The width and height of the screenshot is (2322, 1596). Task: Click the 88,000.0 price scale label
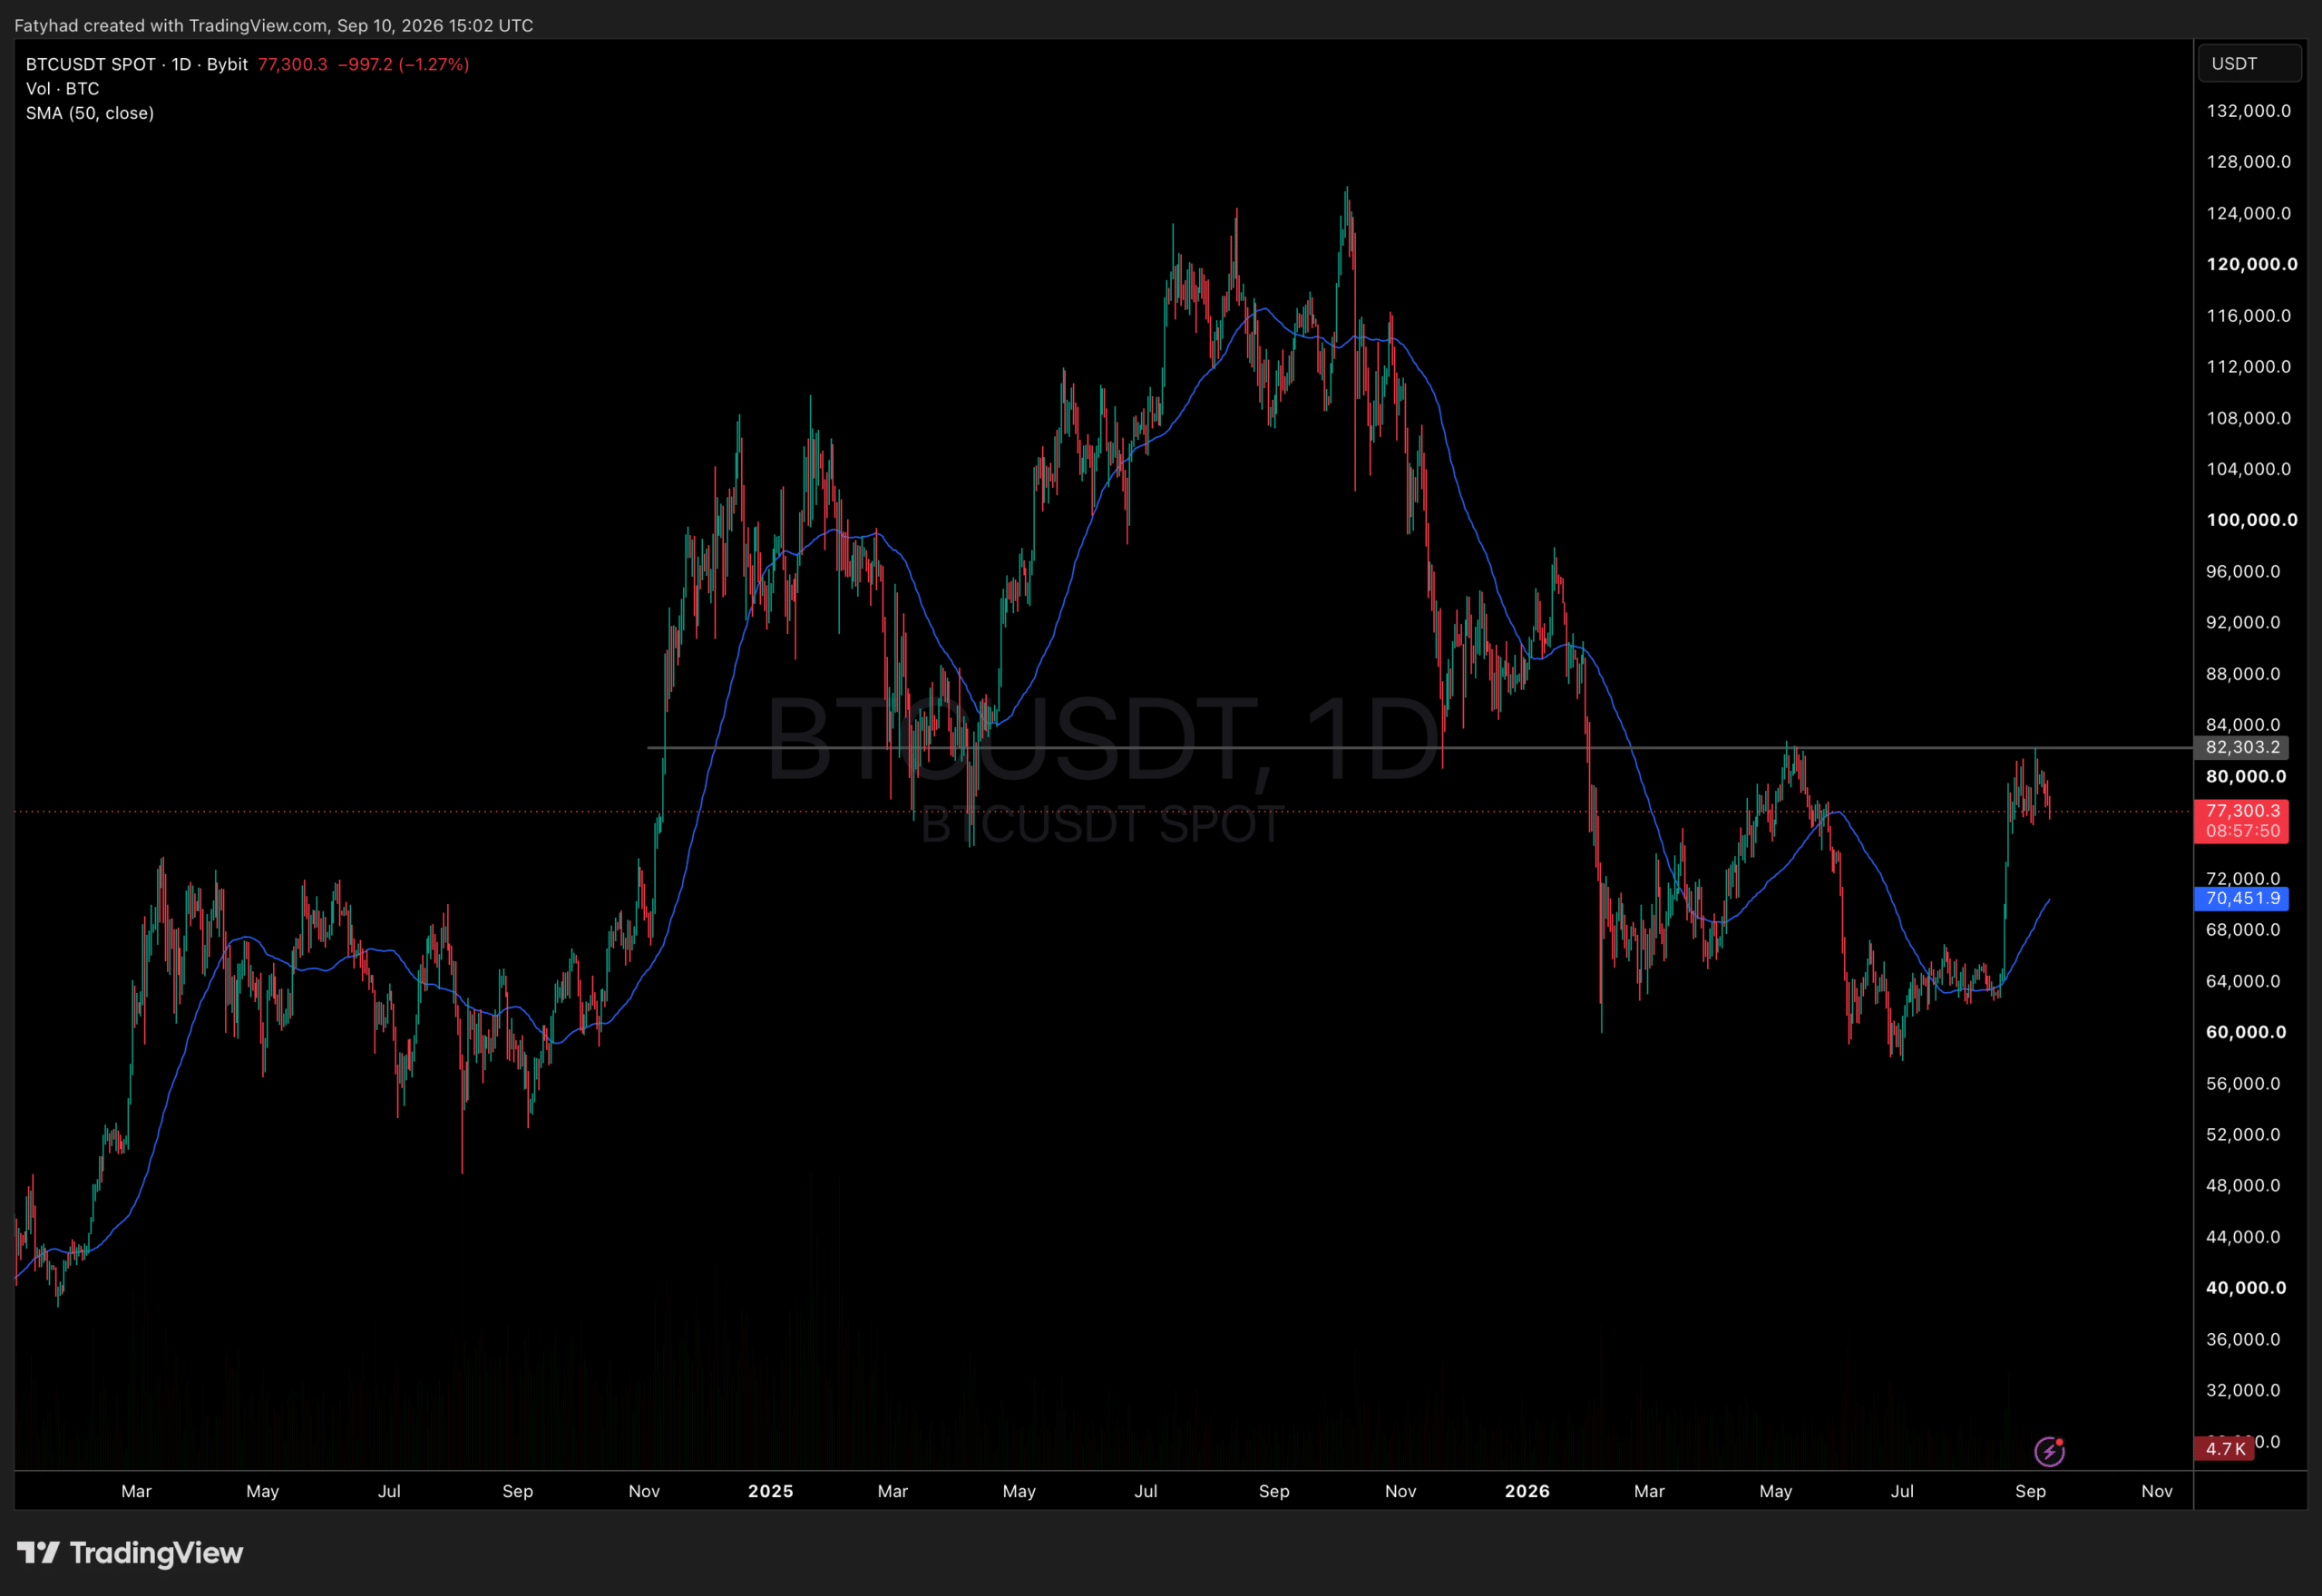click(x=2243, y=674)
